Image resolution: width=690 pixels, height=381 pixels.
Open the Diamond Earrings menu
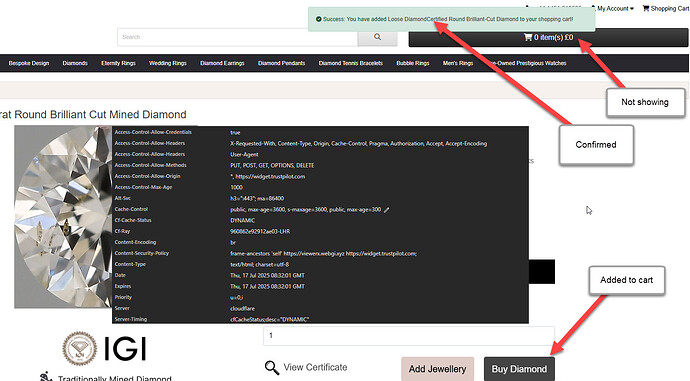(x=222, y=63)
